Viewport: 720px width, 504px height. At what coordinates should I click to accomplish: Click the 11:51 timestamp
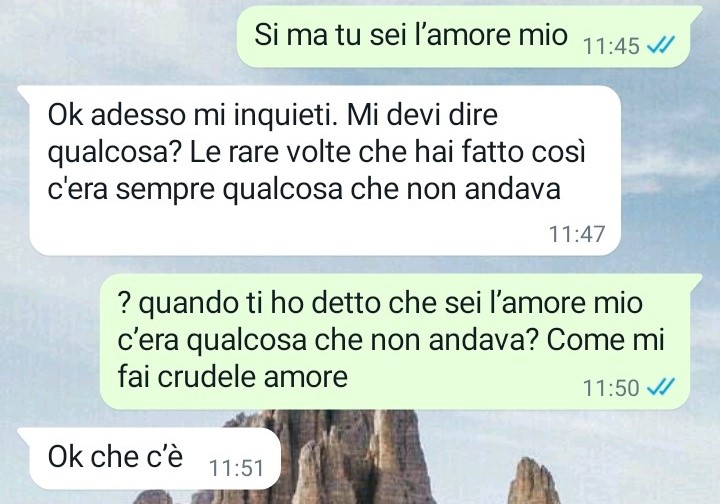(236, 468)
